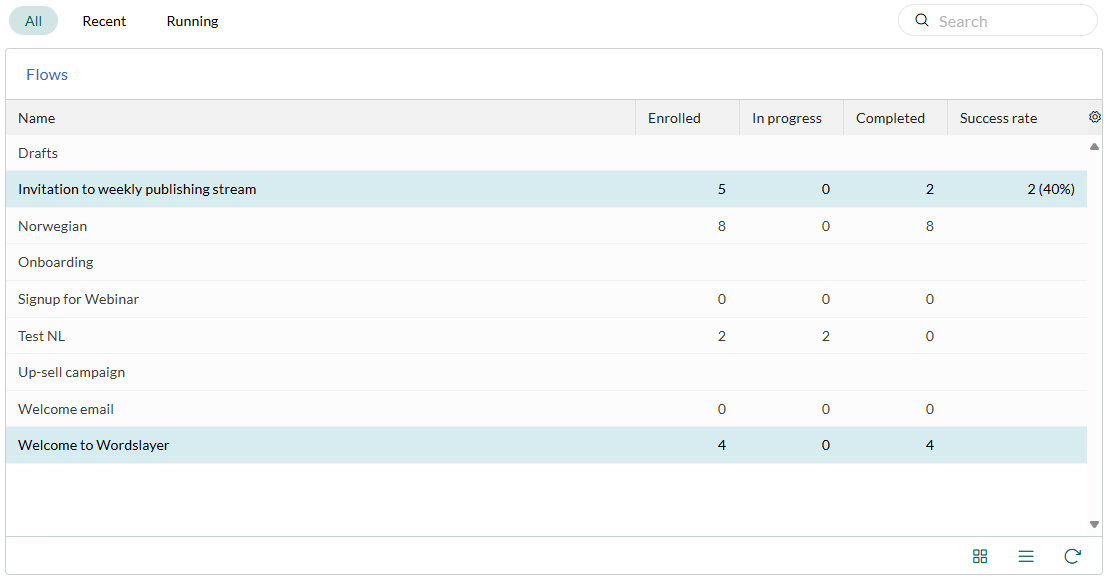The image size is (1108, 581).
Task: Switch to grid tile view icon
Action: [980, 556]
